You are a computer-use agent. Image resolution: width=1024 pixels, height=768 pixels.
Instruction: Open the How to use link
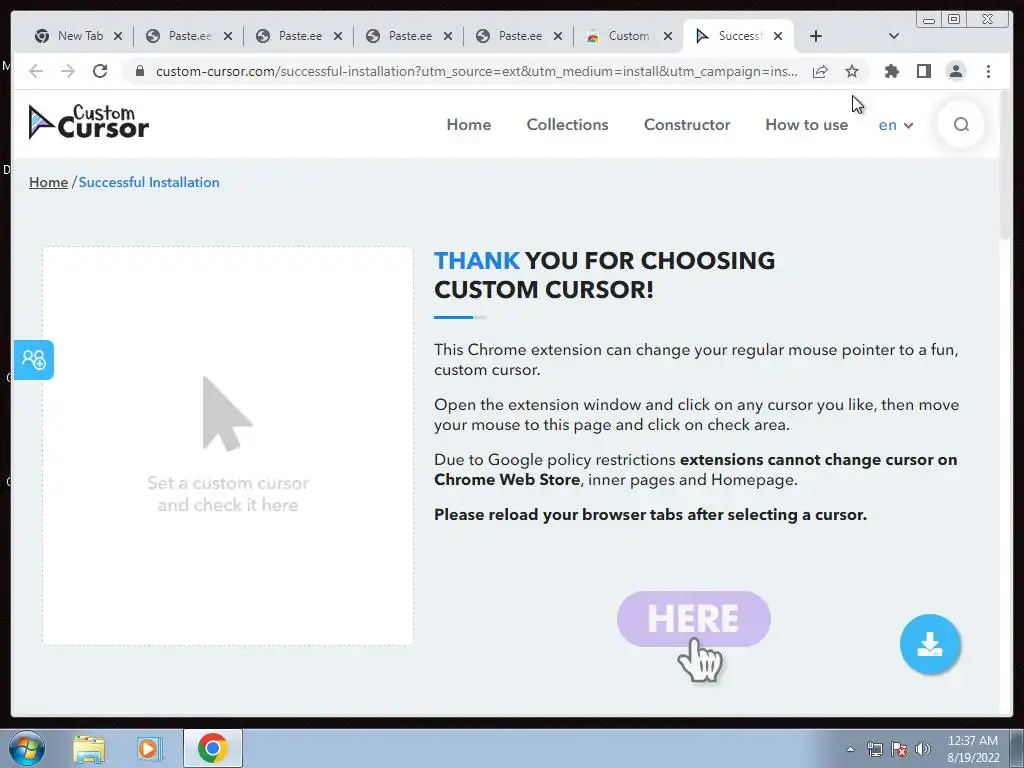(x=807, y=124)
